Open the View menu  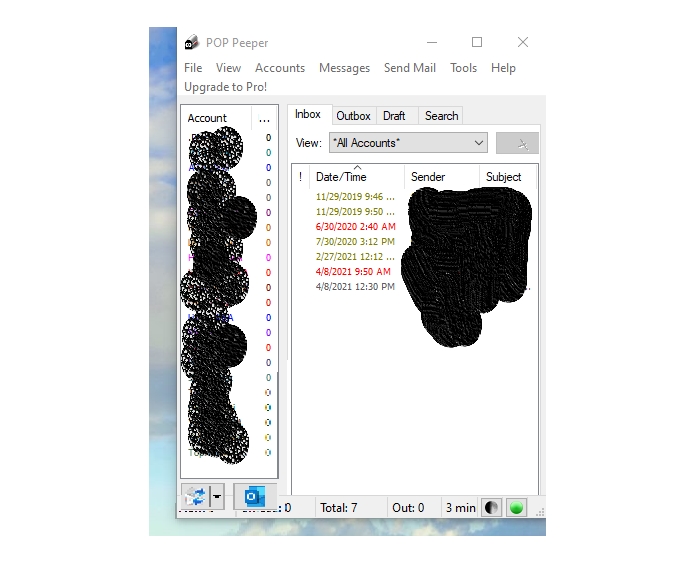229,68
